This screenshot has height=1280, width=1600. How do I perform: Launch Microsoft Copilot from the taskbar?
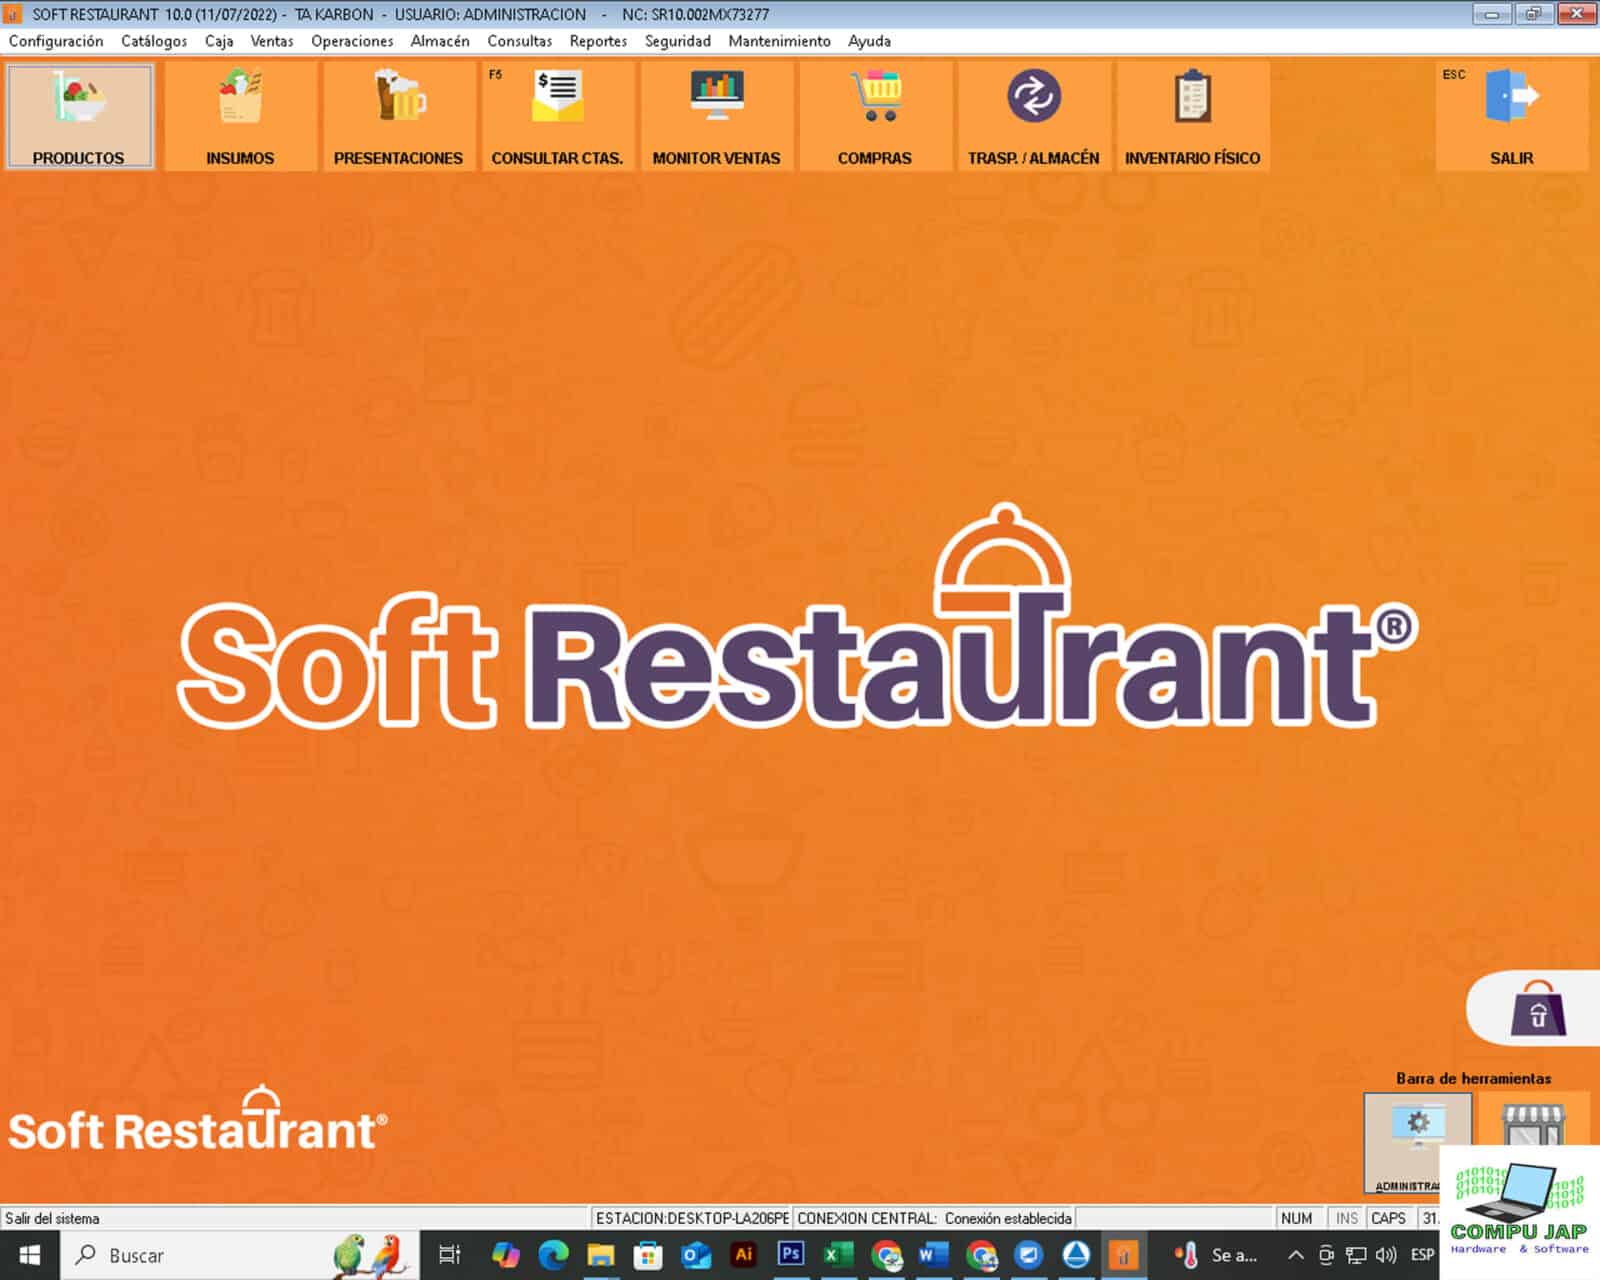[x=506, y=1255]
